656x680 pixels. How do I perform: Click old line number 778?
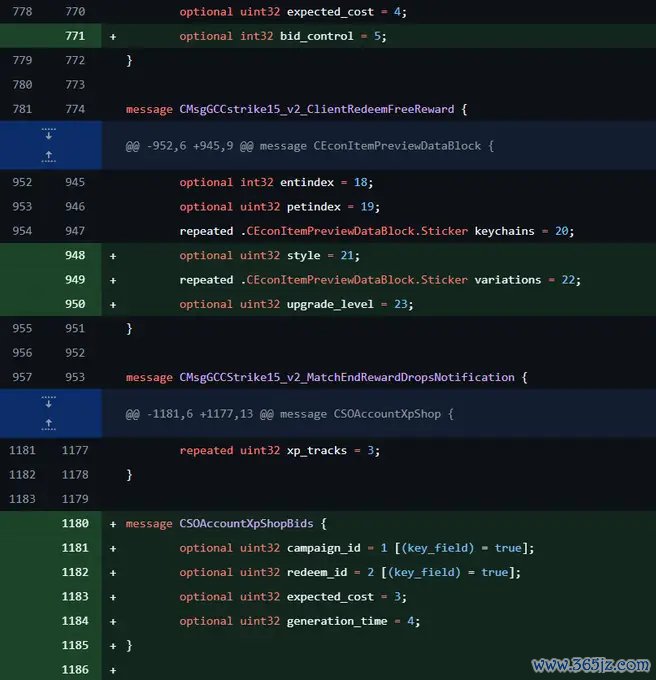tap(22, 11)
